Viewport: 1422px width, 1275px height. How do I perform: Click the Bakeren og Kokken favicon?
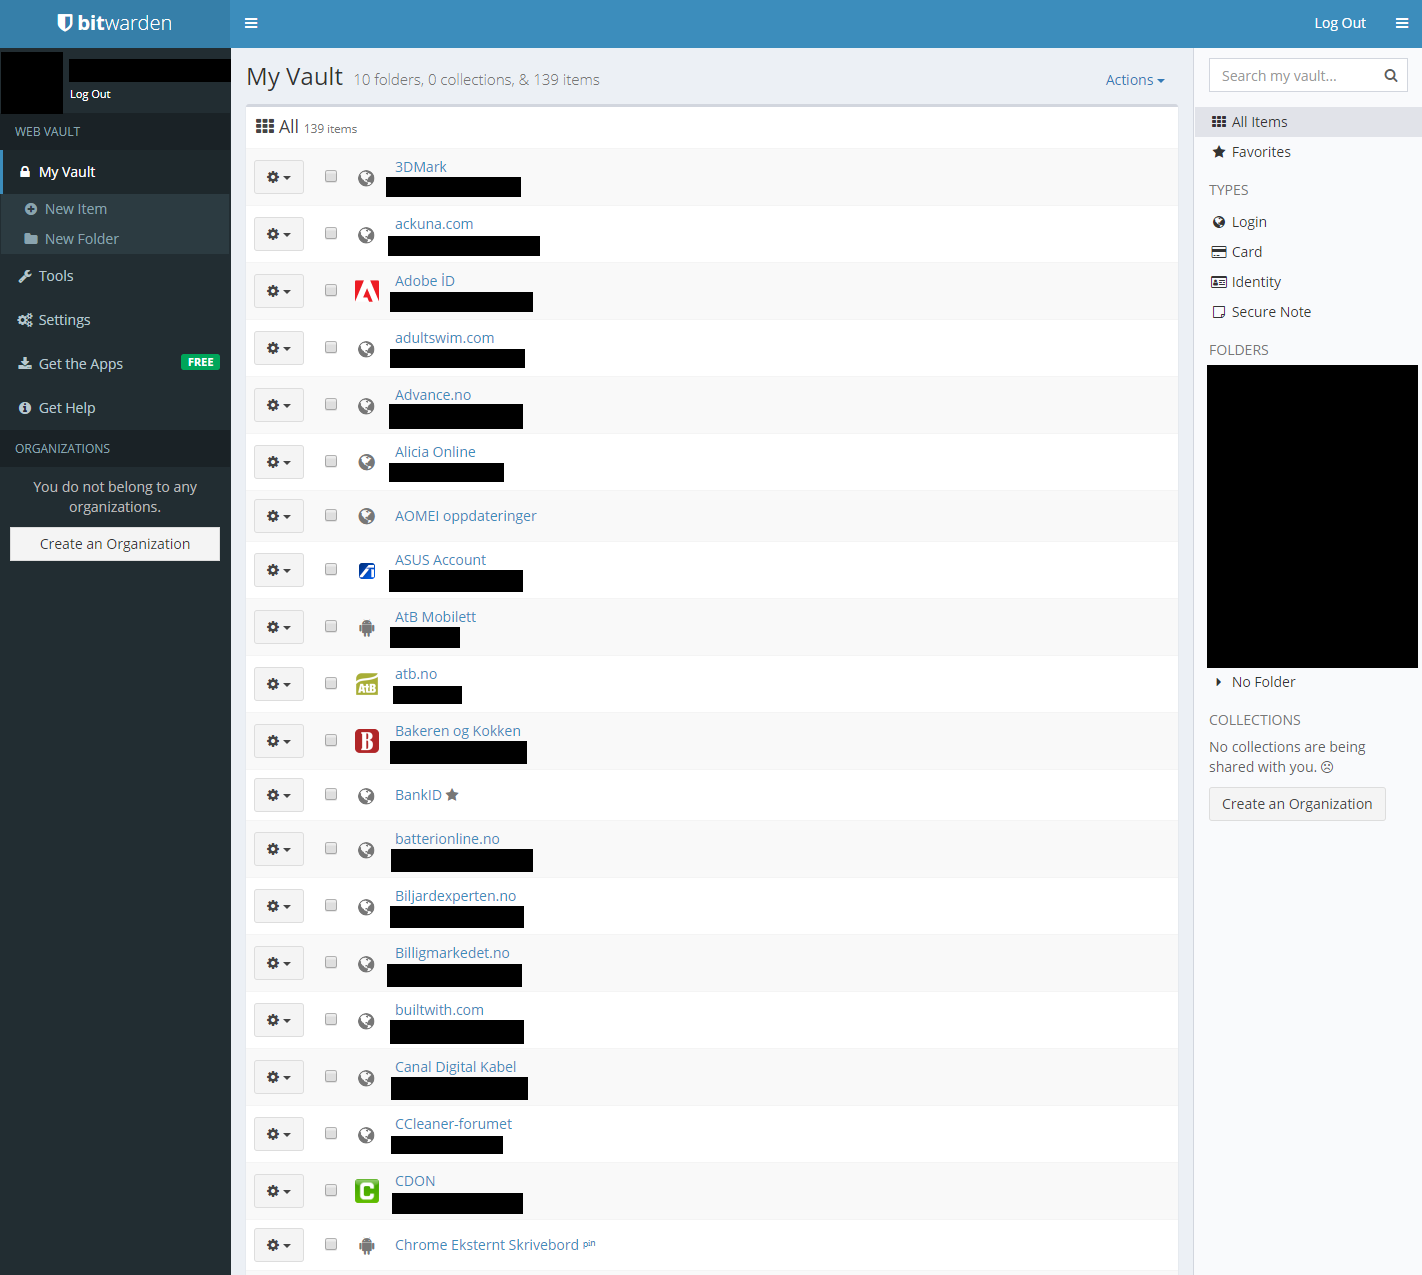tap(367, 741)
